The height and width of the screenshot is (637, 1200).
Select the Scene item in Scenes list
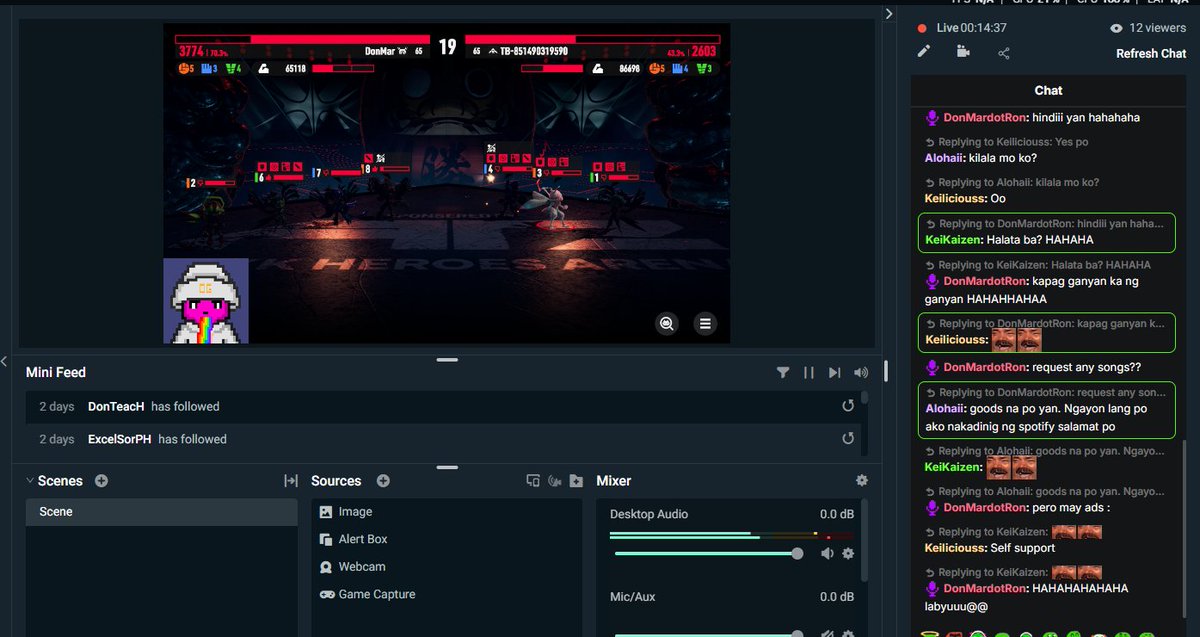point(161,512)
